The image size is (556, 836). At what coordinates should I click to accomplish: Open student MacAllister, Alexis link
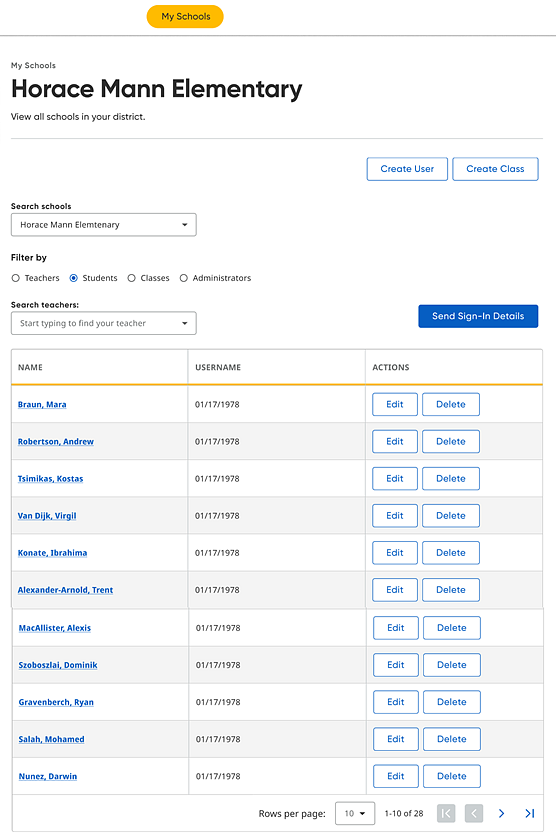click(x=55, y=628)
